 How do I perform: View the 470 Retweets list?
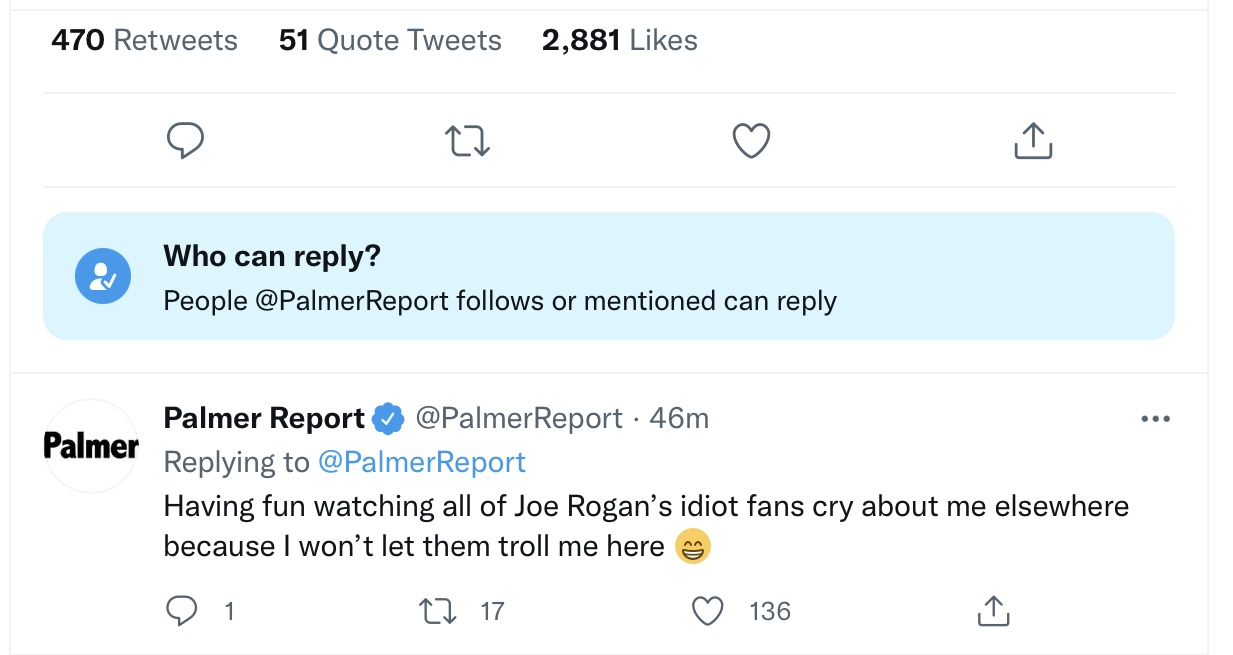point(144,40)
